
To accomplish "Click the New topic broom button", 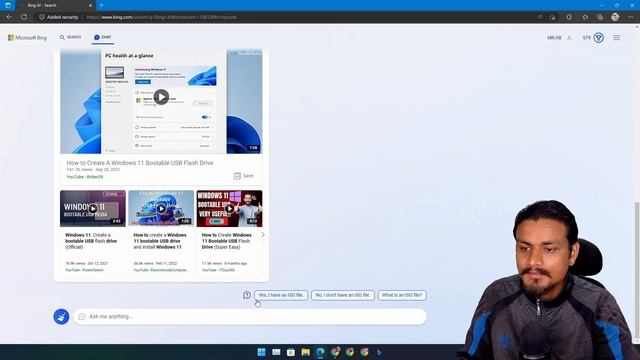I will click(61, 317).
